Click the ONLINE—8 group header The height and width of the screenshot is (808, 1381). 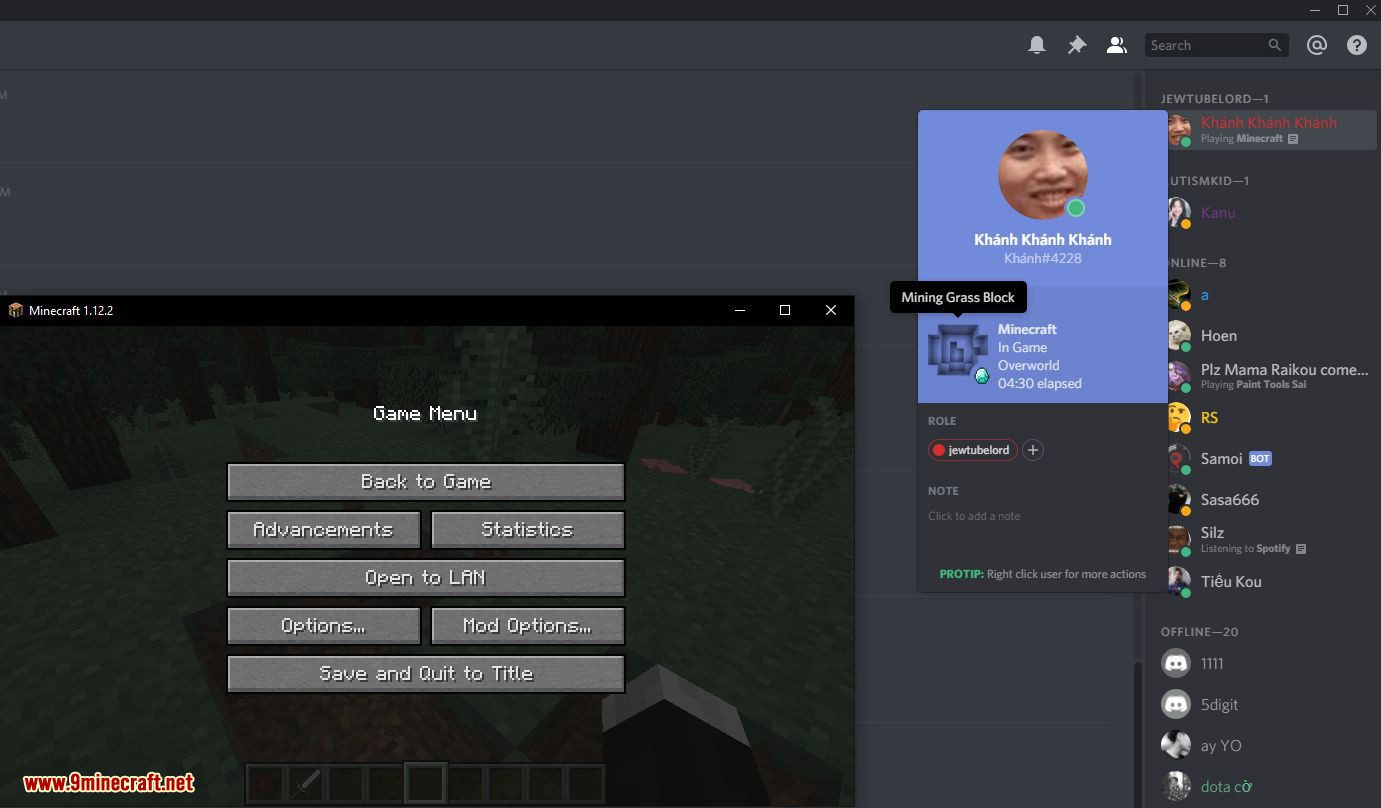click(1195, 263)
